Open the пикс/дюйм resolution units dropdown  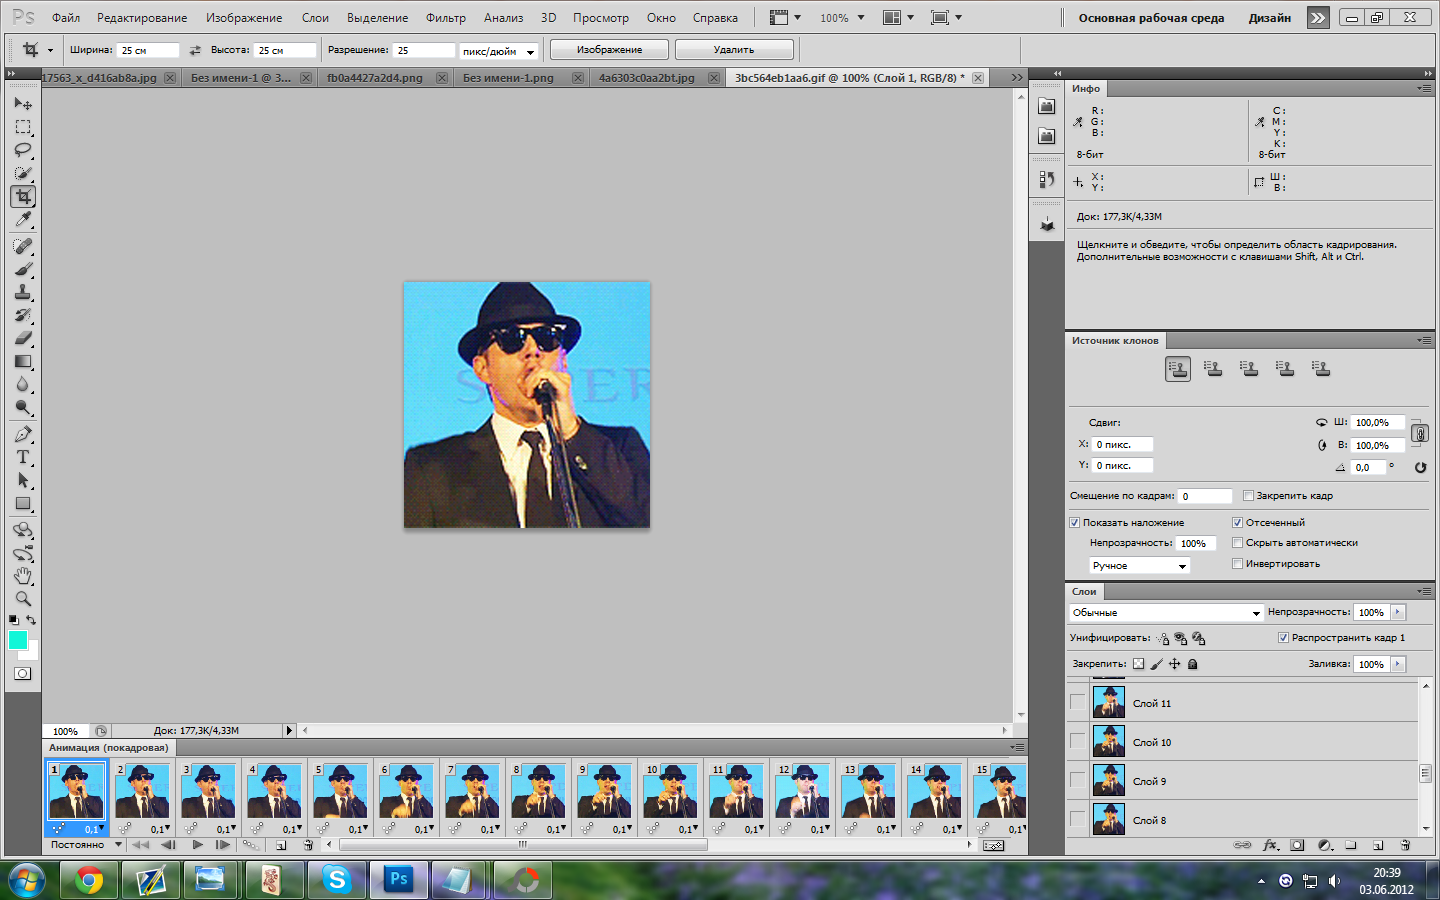coord(499,51)
